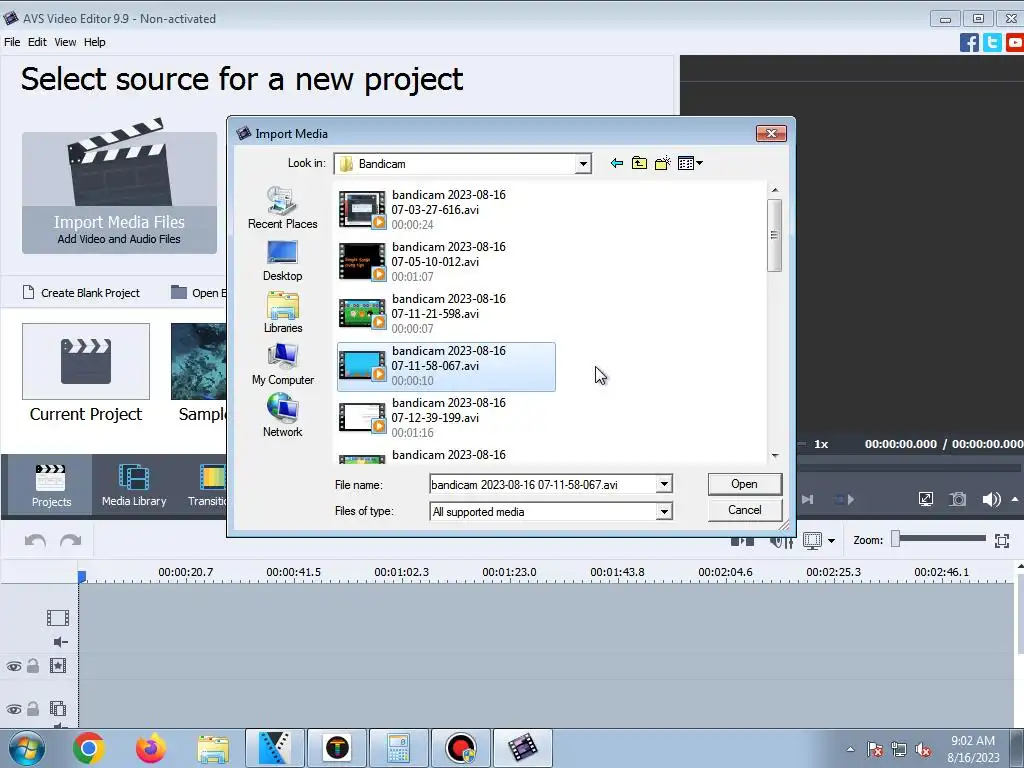Click Create Blank Project
Image resolution: width=1024 pixels, height=768 pixels.
[x=81, y=293]
